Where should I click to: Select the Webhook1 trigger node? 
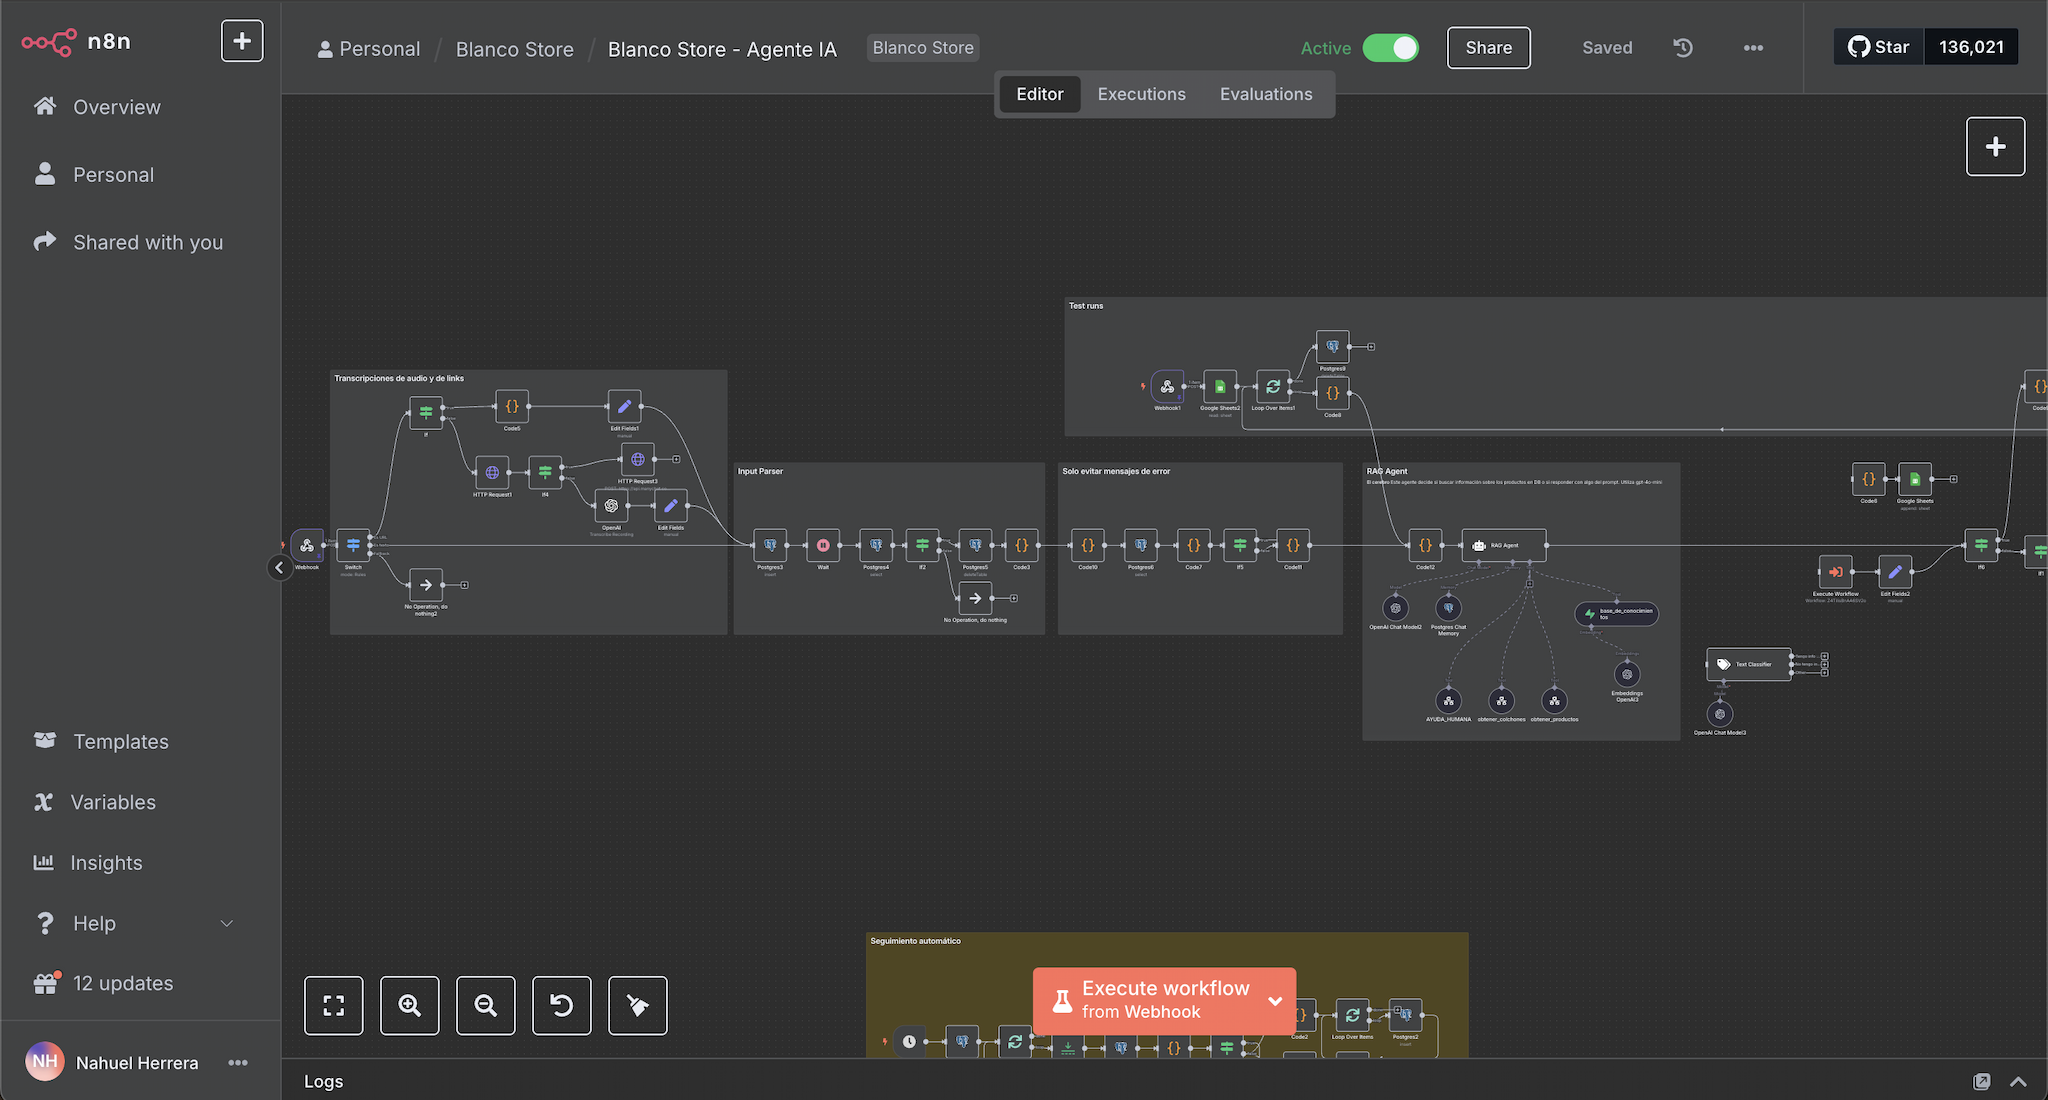[1167, 386]
